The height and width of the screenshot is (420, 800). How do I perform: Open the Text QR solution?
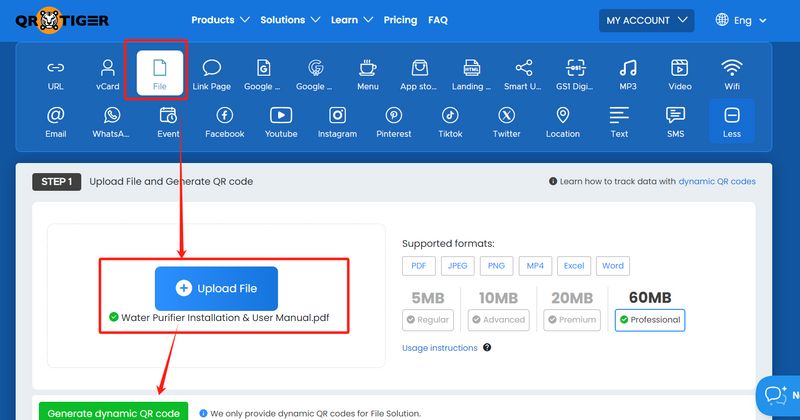(x=619, y=122)
